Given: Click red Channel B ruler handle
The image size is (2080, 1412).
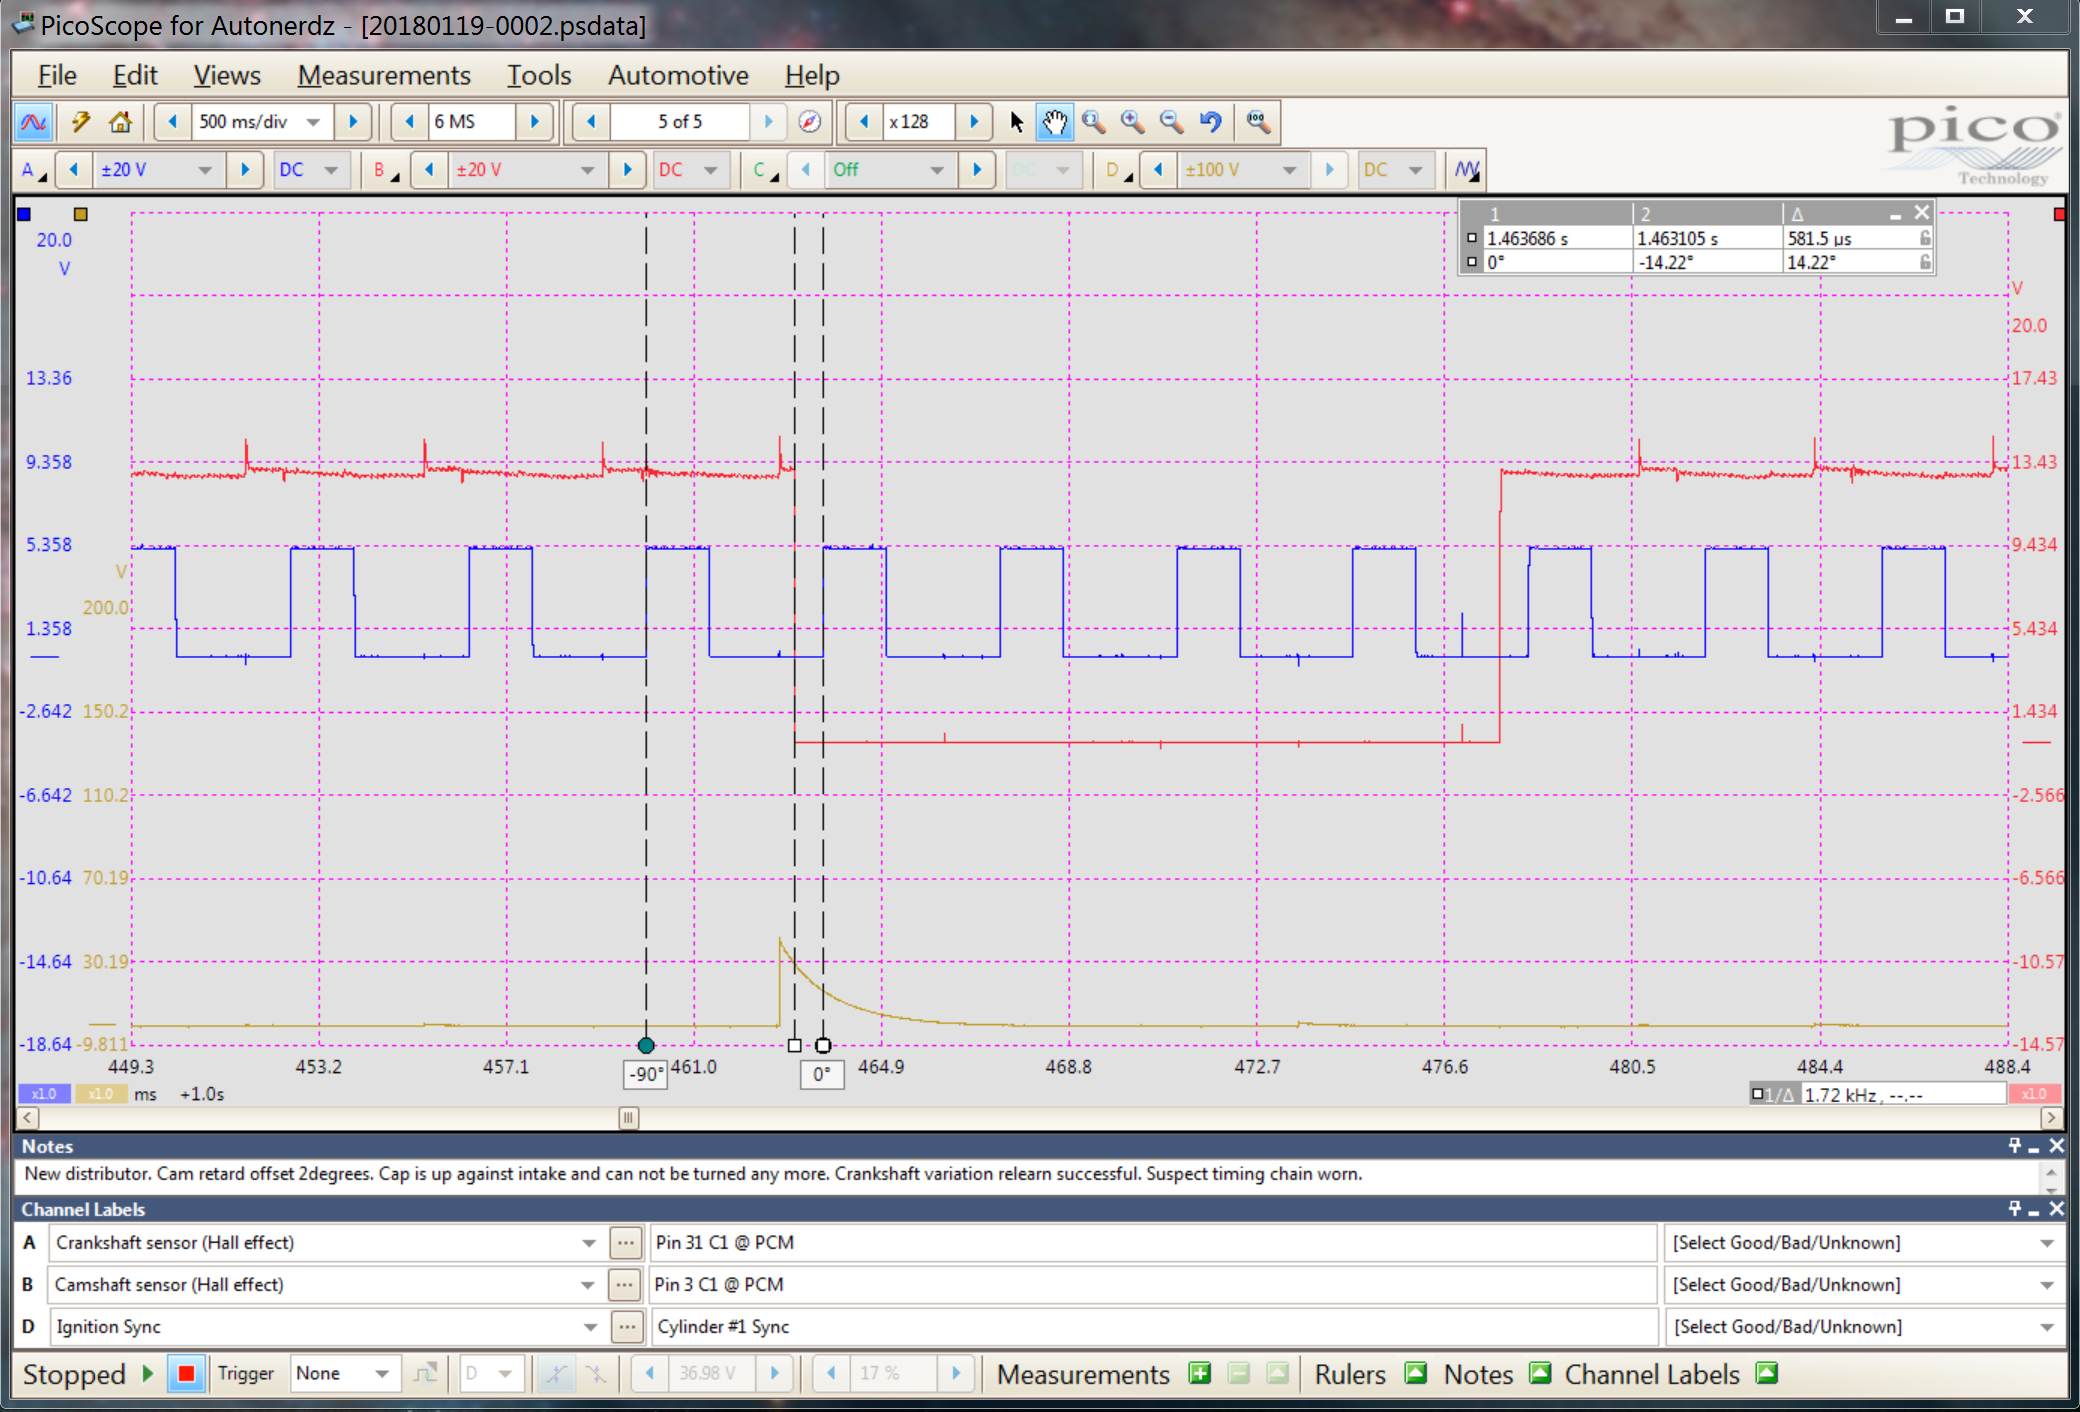Looking at the screenshot, I should (2058, 214).
